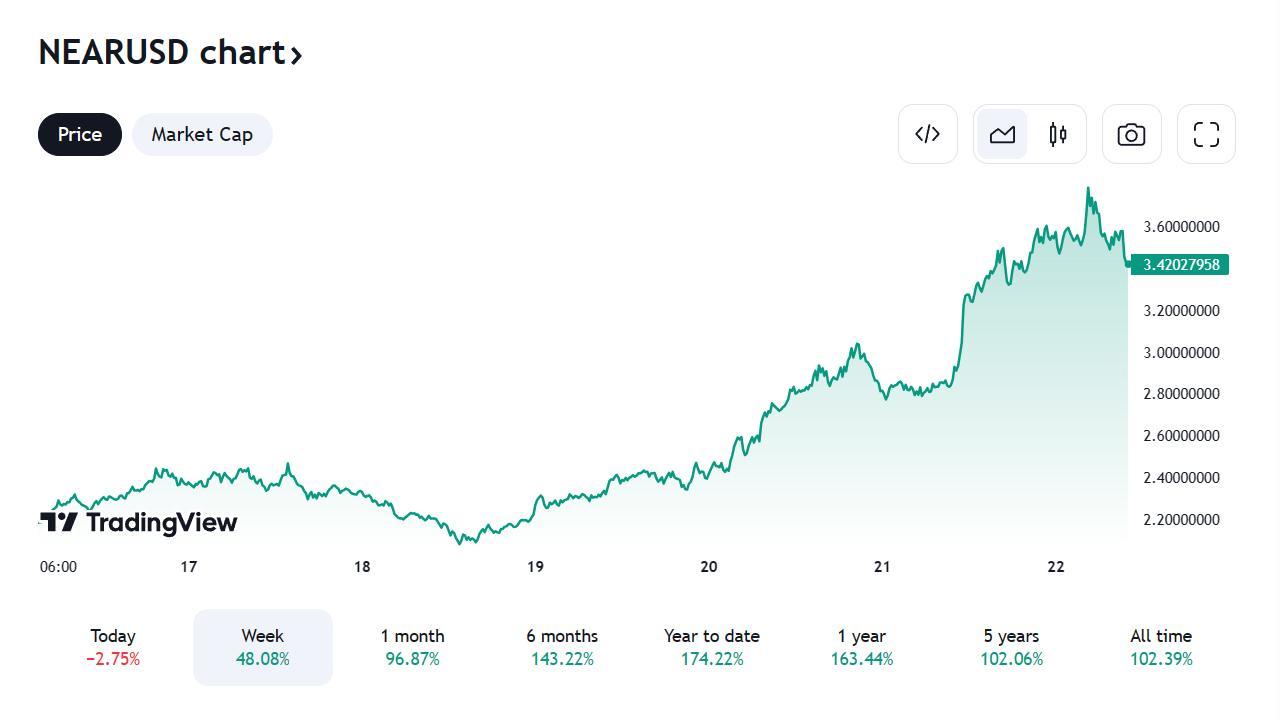Select the Today time range

point(113,647)
